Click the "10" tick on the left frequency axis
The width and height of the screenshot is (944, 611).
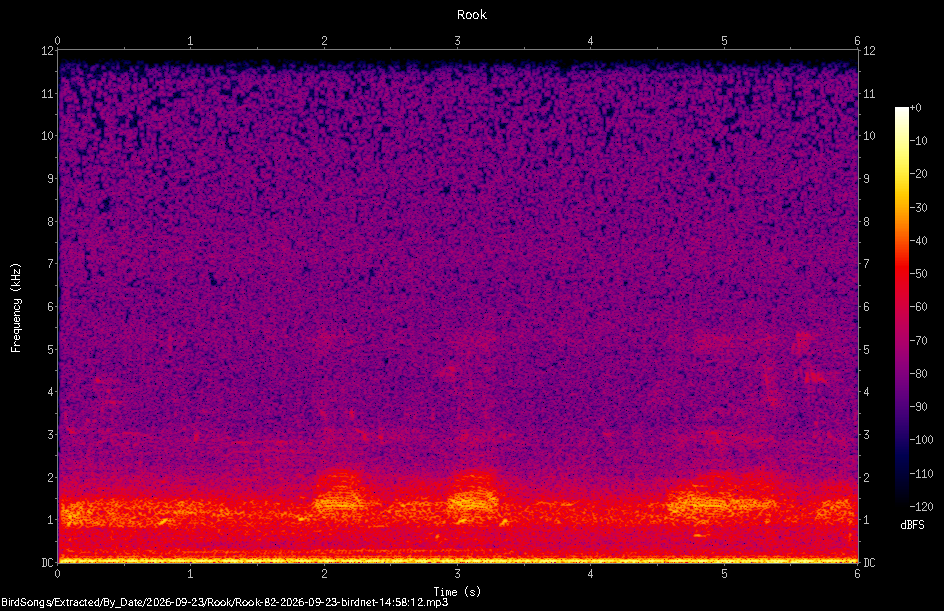point(48,136)
